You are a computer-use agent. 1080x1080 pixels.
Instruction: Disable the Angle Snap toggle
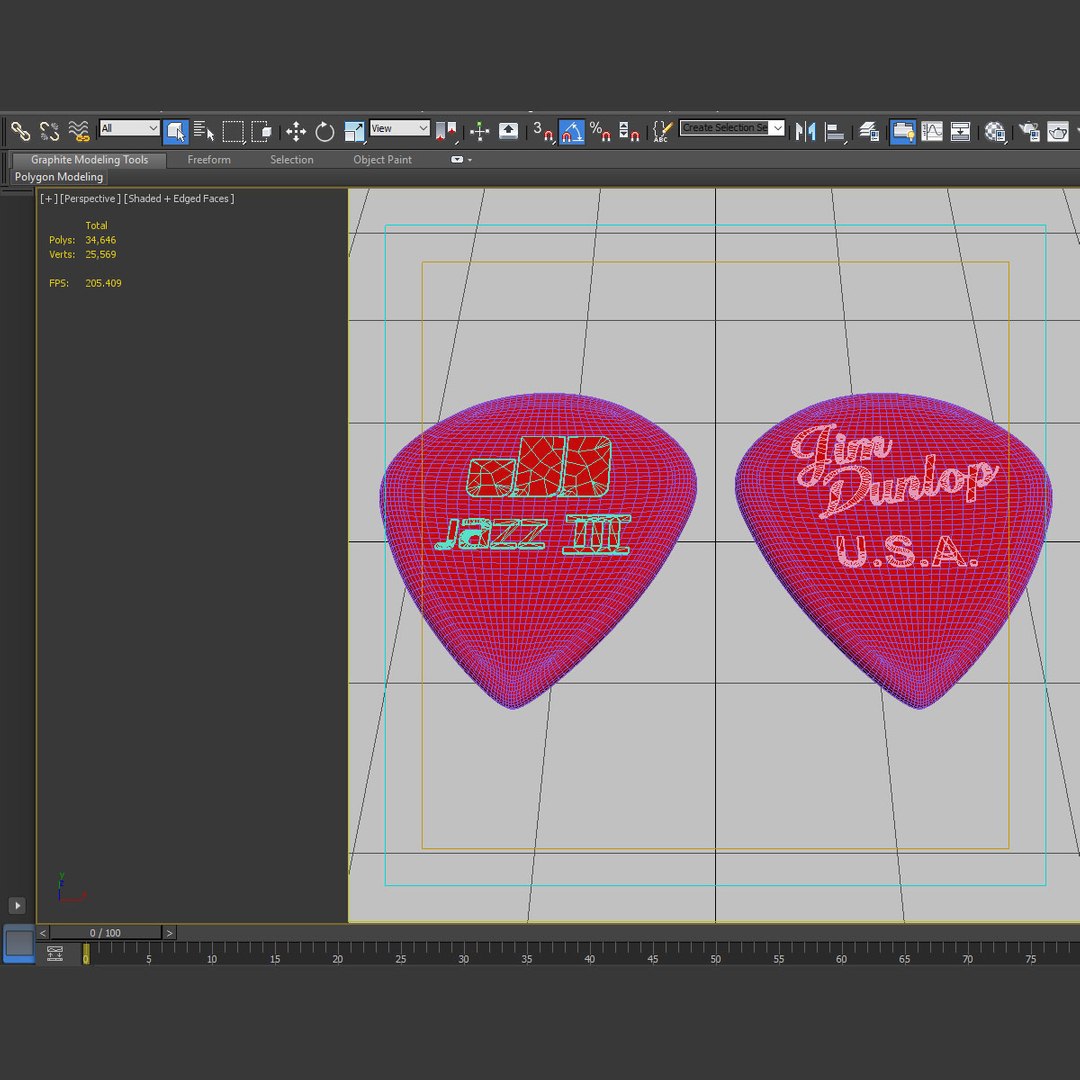(572, 131)
